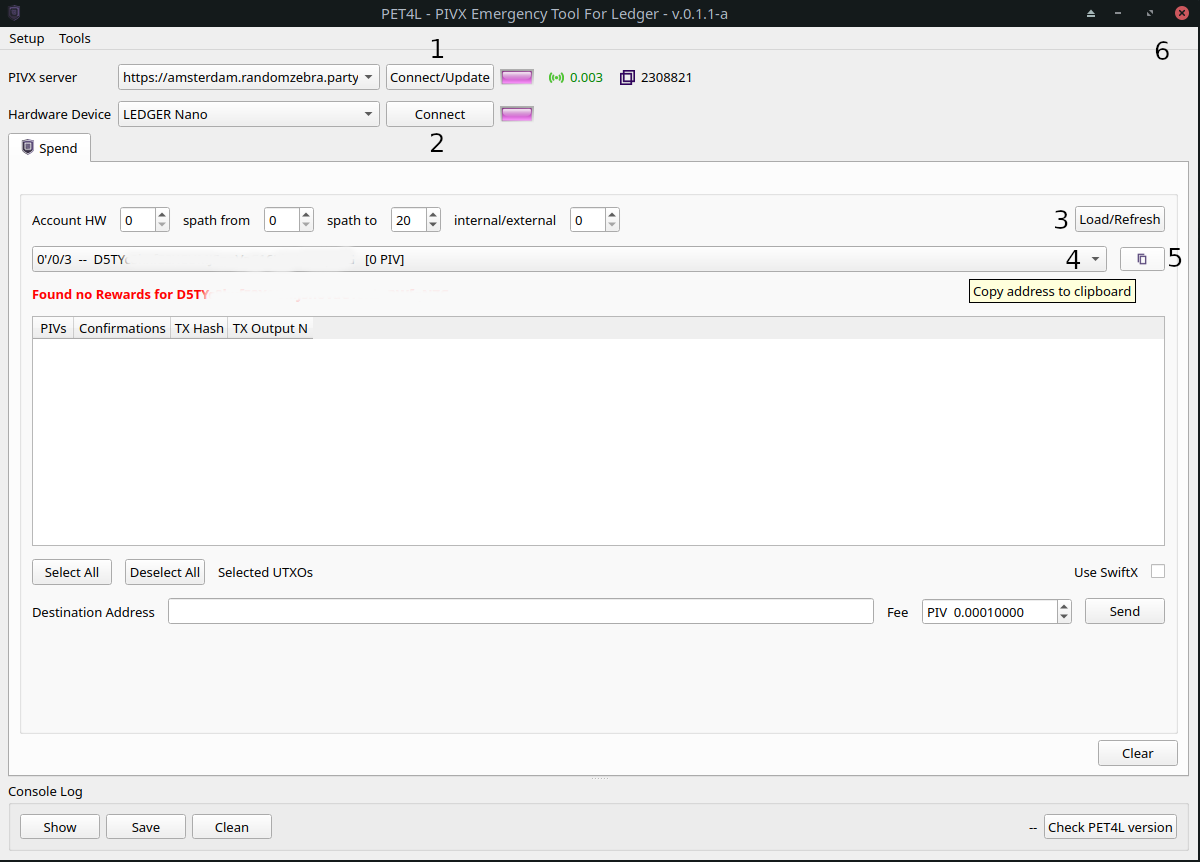Click the Destination Address input field
This screenshot has height=862, width=1200.
tap(521, 611)
